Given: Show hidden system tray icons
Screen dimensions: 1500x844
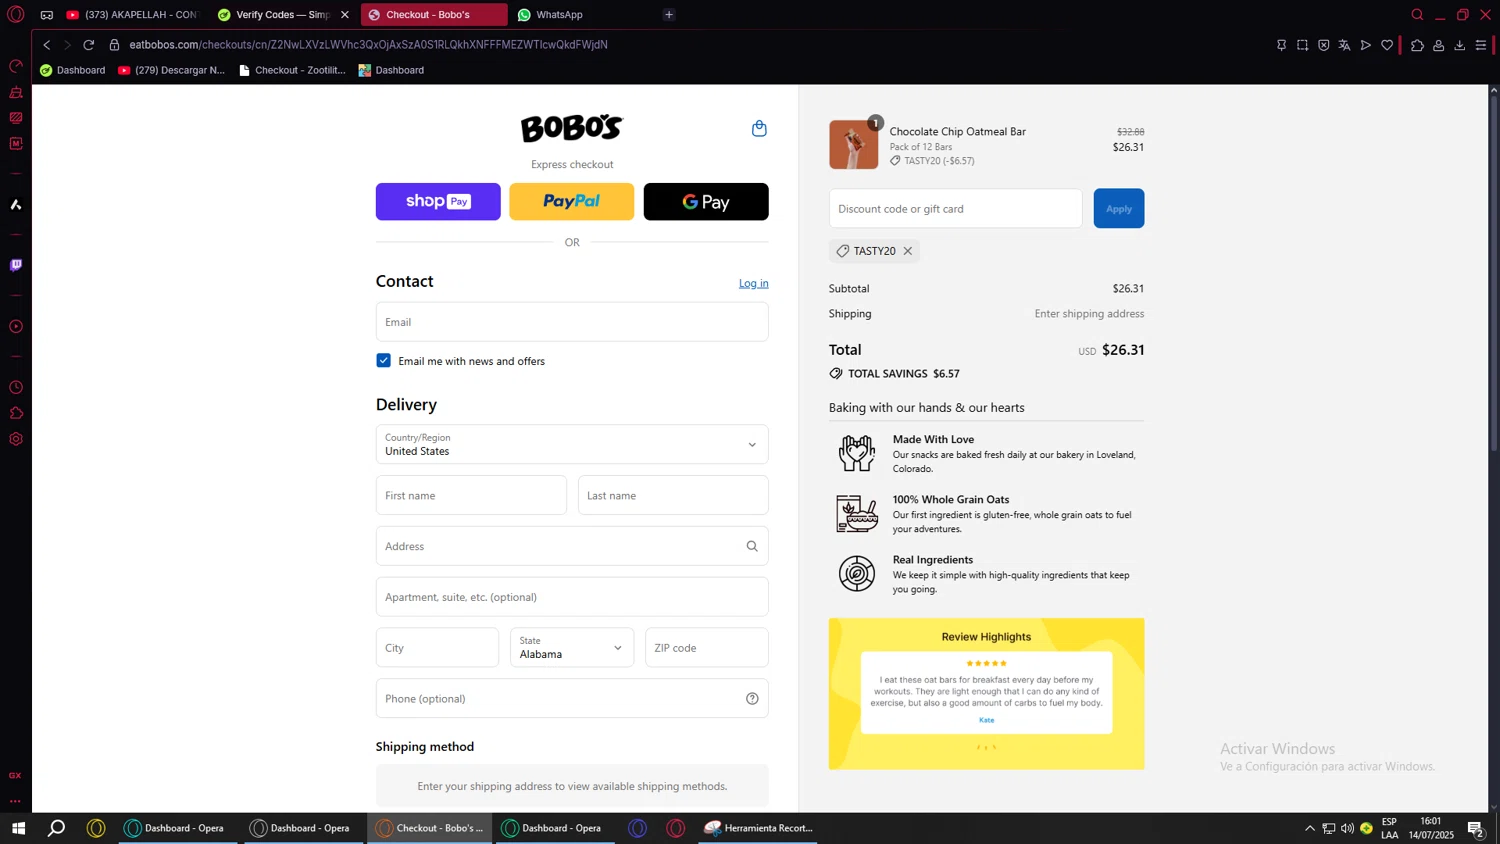Looking at the screenshot, I should 1309,828.
